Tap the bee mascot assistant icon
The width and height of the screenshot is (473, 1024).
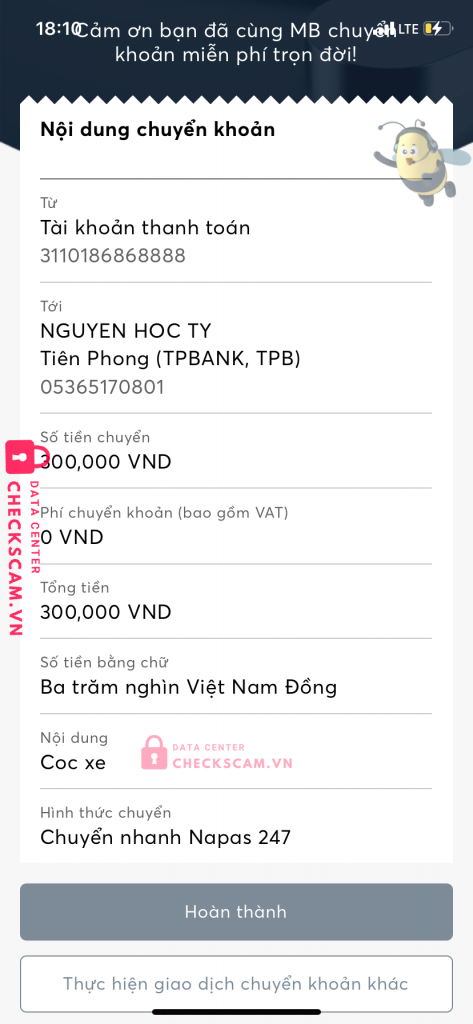click(x=421, y=162)
